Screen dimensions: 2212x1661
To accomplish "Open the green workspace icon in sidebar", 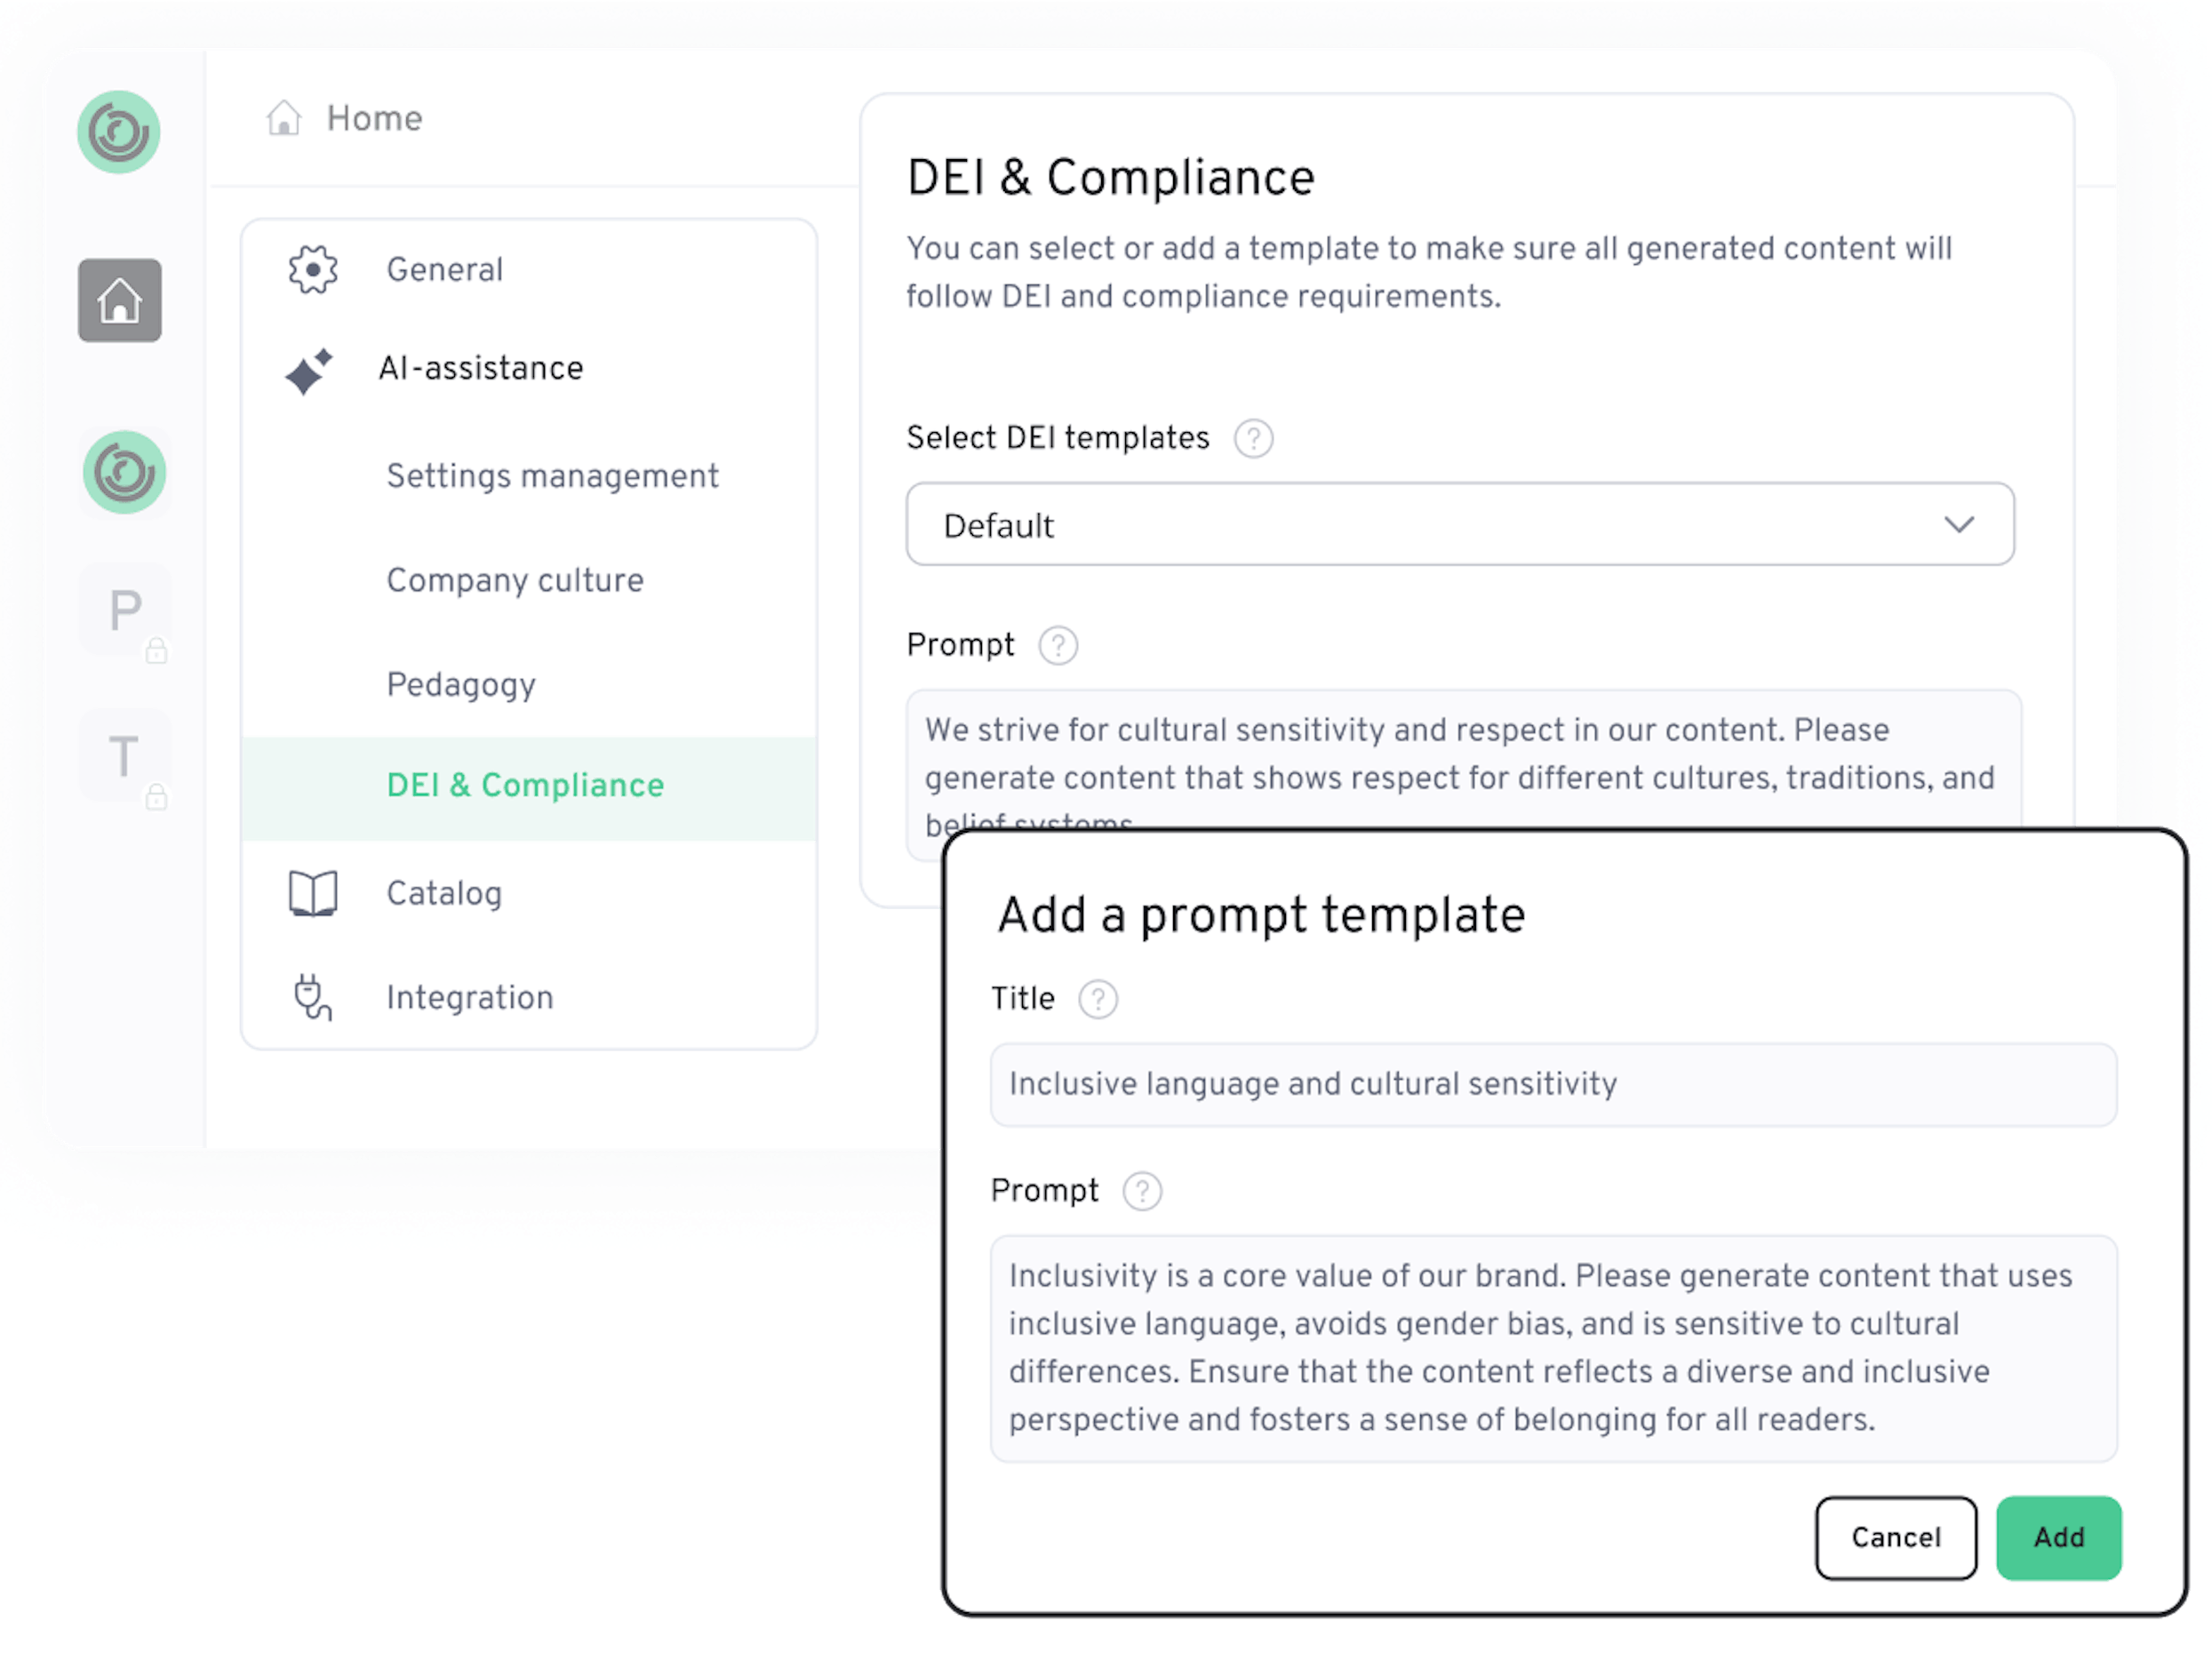I will (x=124, y=472).
